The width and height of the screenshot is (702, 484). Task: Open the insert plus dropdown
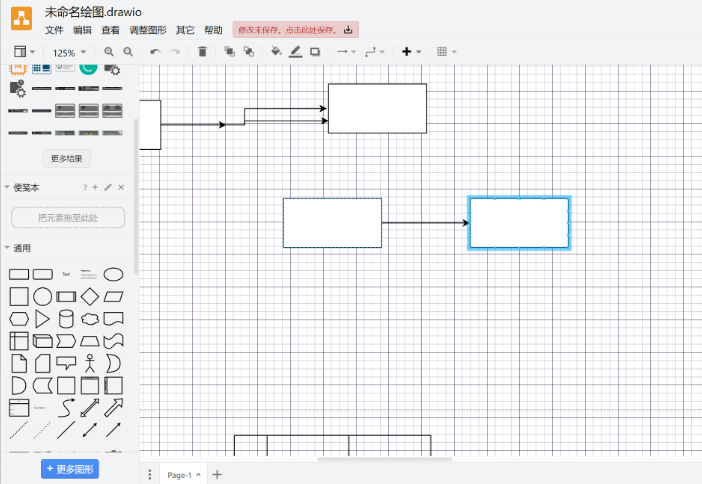[411, 52]
